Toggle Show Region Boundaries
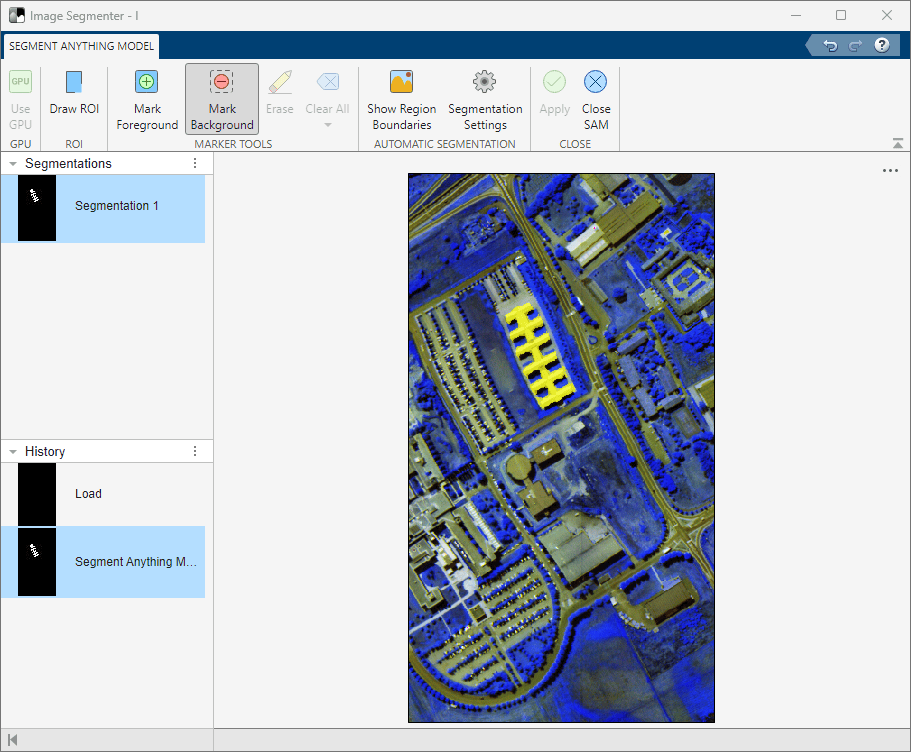Viewport: 911px width, 752px height. [401, 99]
